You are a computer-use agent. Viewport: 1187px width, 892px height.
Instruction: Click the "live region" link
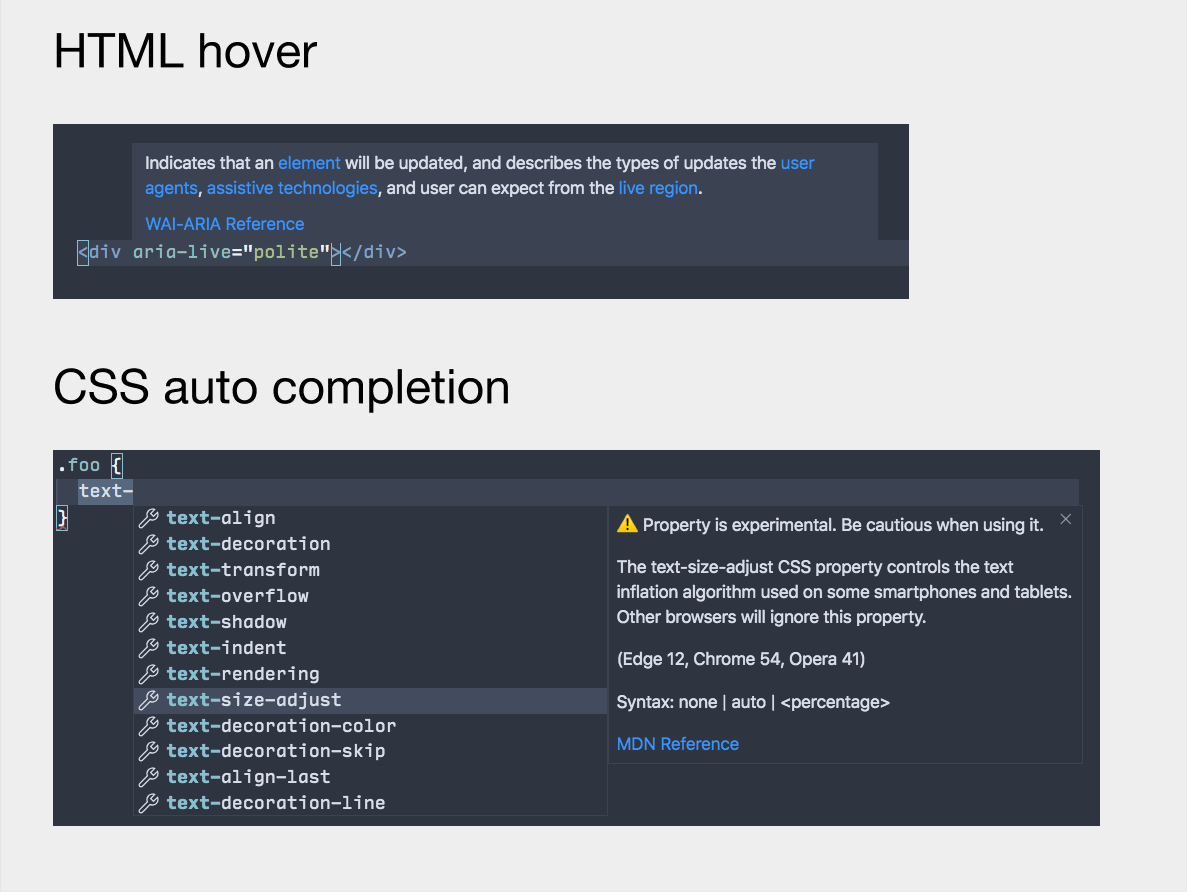click(657, 188)
